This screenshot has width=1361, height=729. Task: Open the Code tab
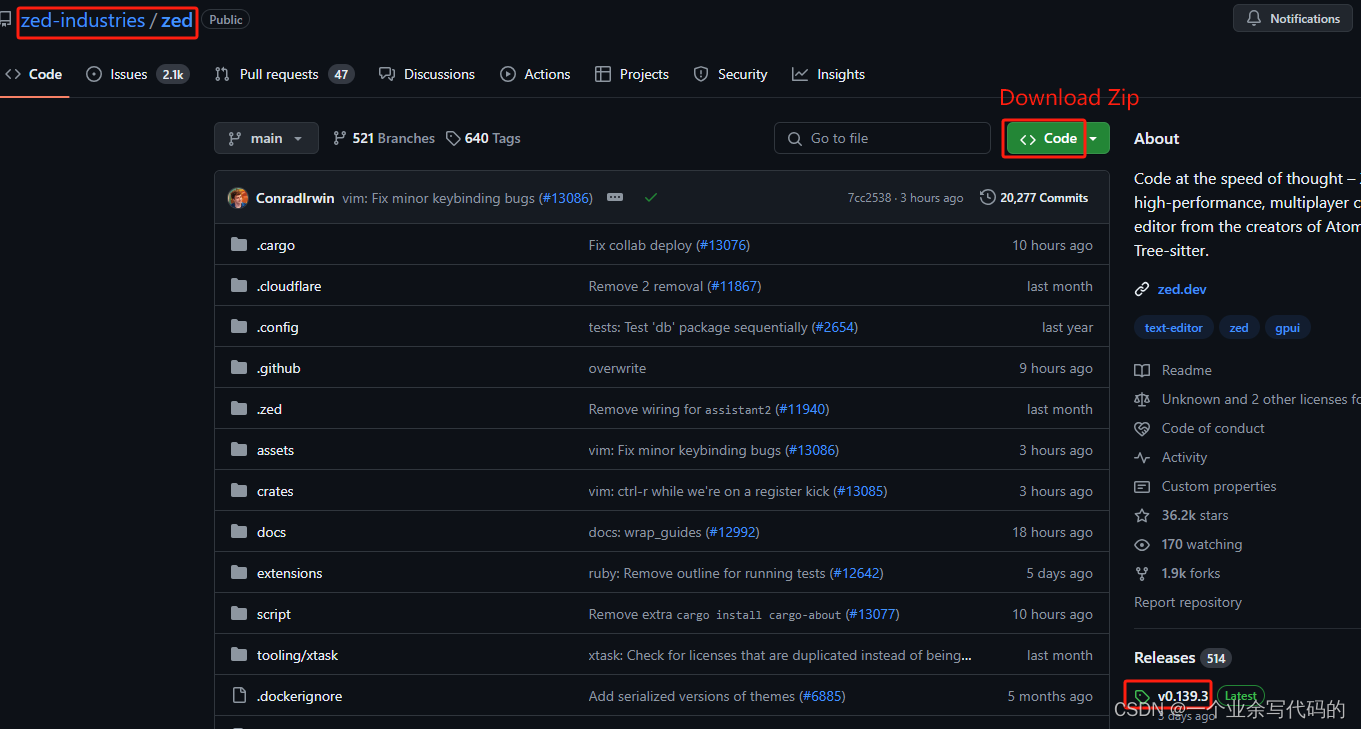click(x=34, y=74)
